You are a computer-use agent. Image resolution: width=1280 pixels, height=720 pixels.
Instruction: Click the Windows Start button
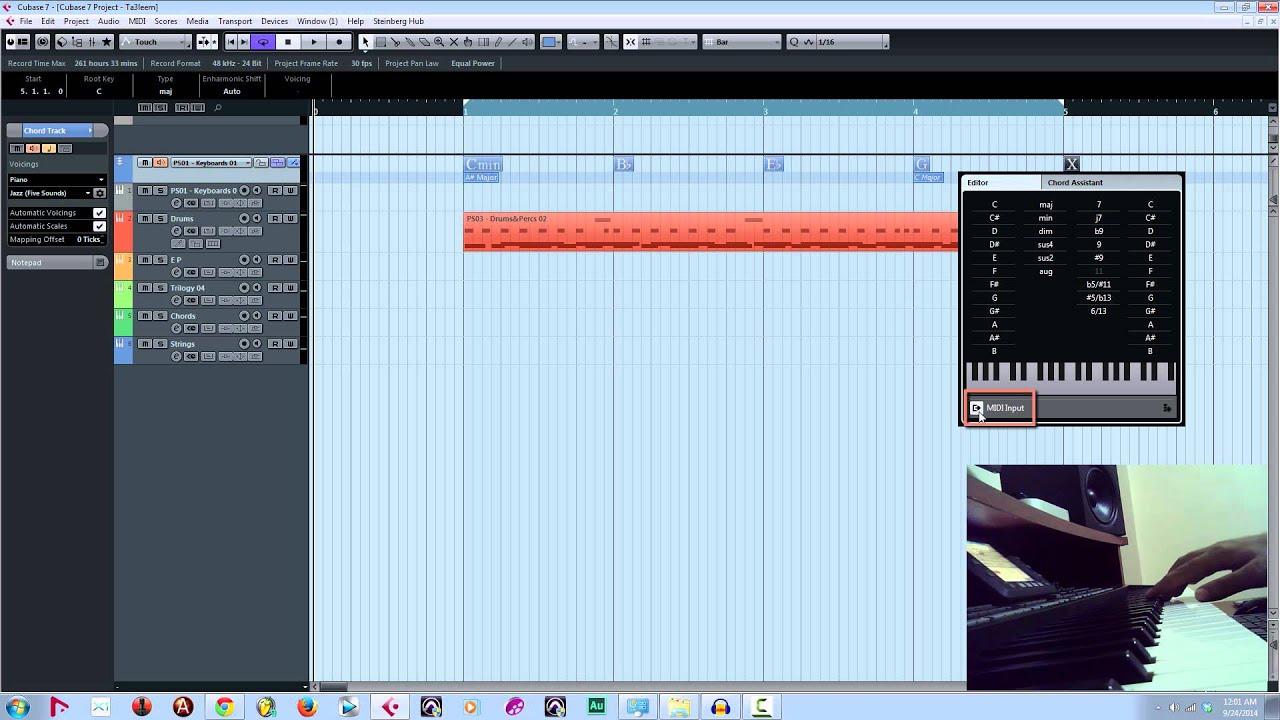coord(18,707)
